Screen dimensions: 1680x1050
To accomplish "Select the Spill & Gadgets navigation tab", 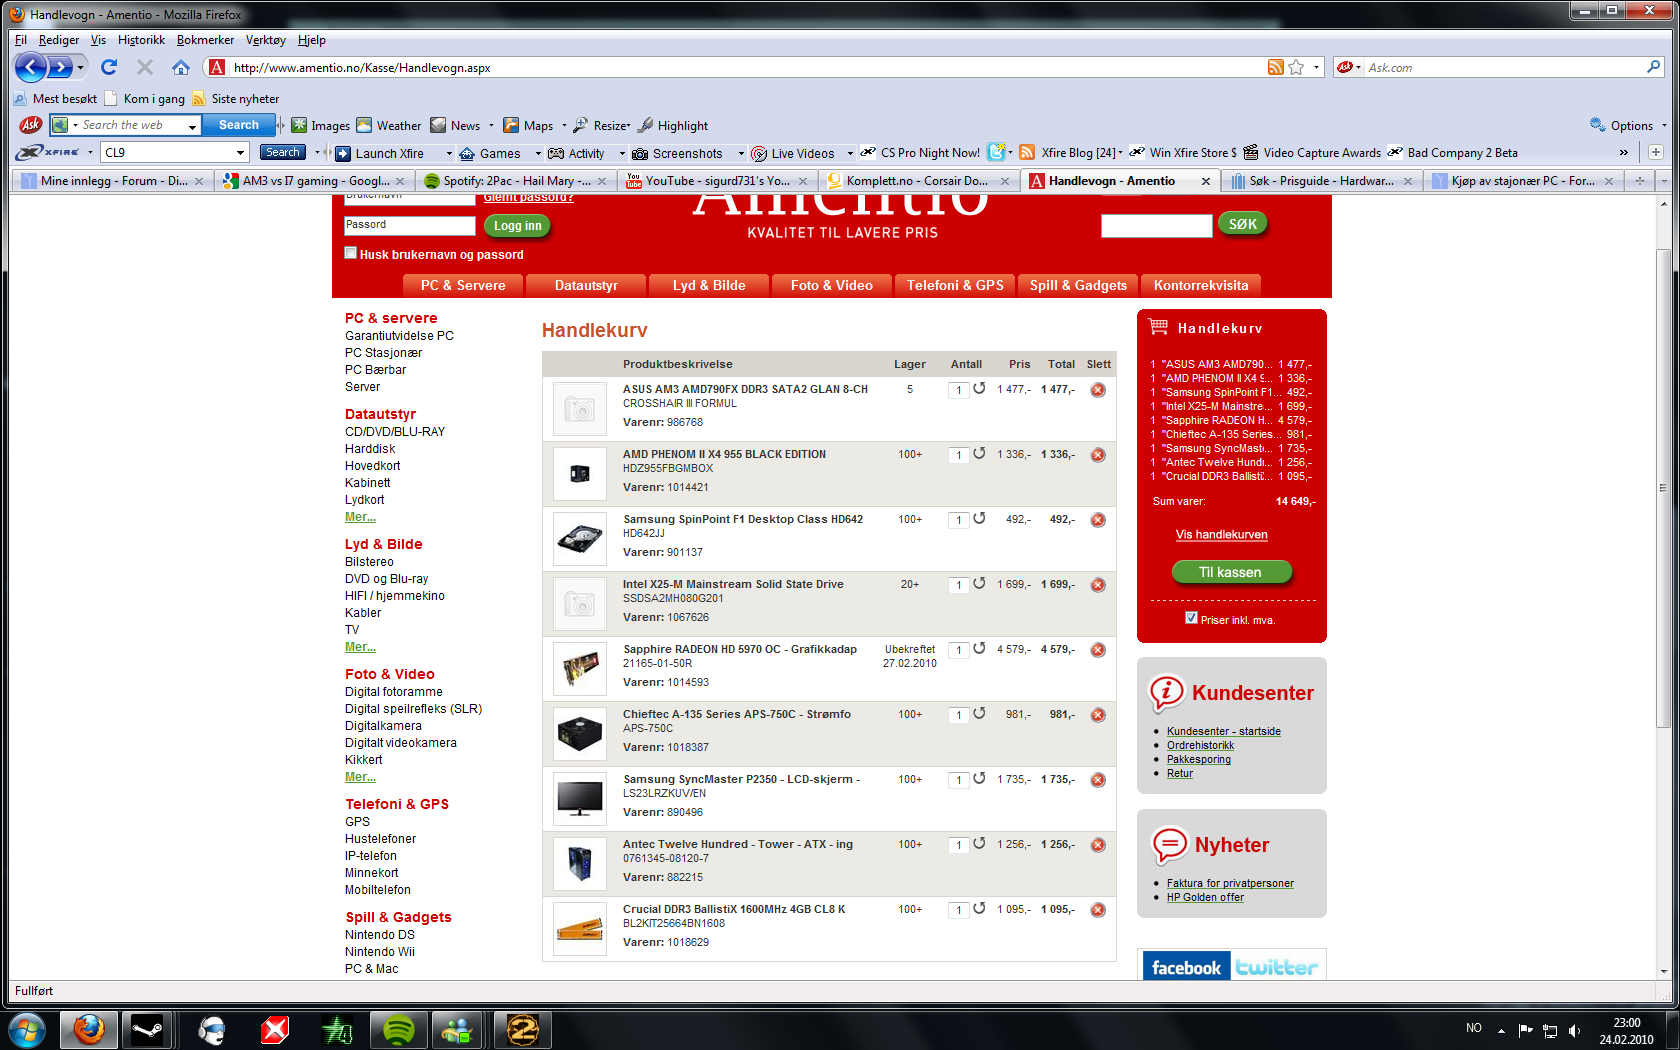I will (1078, 285).
